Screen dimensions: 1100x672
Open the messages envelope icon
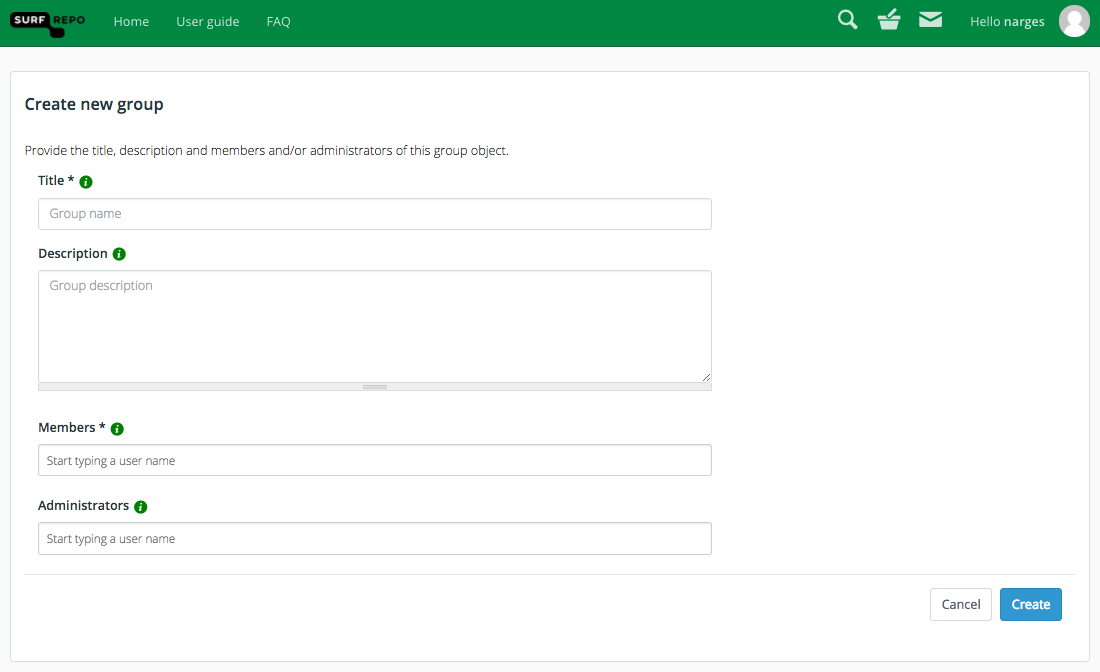pyautogui.click(x=930, y=20)
